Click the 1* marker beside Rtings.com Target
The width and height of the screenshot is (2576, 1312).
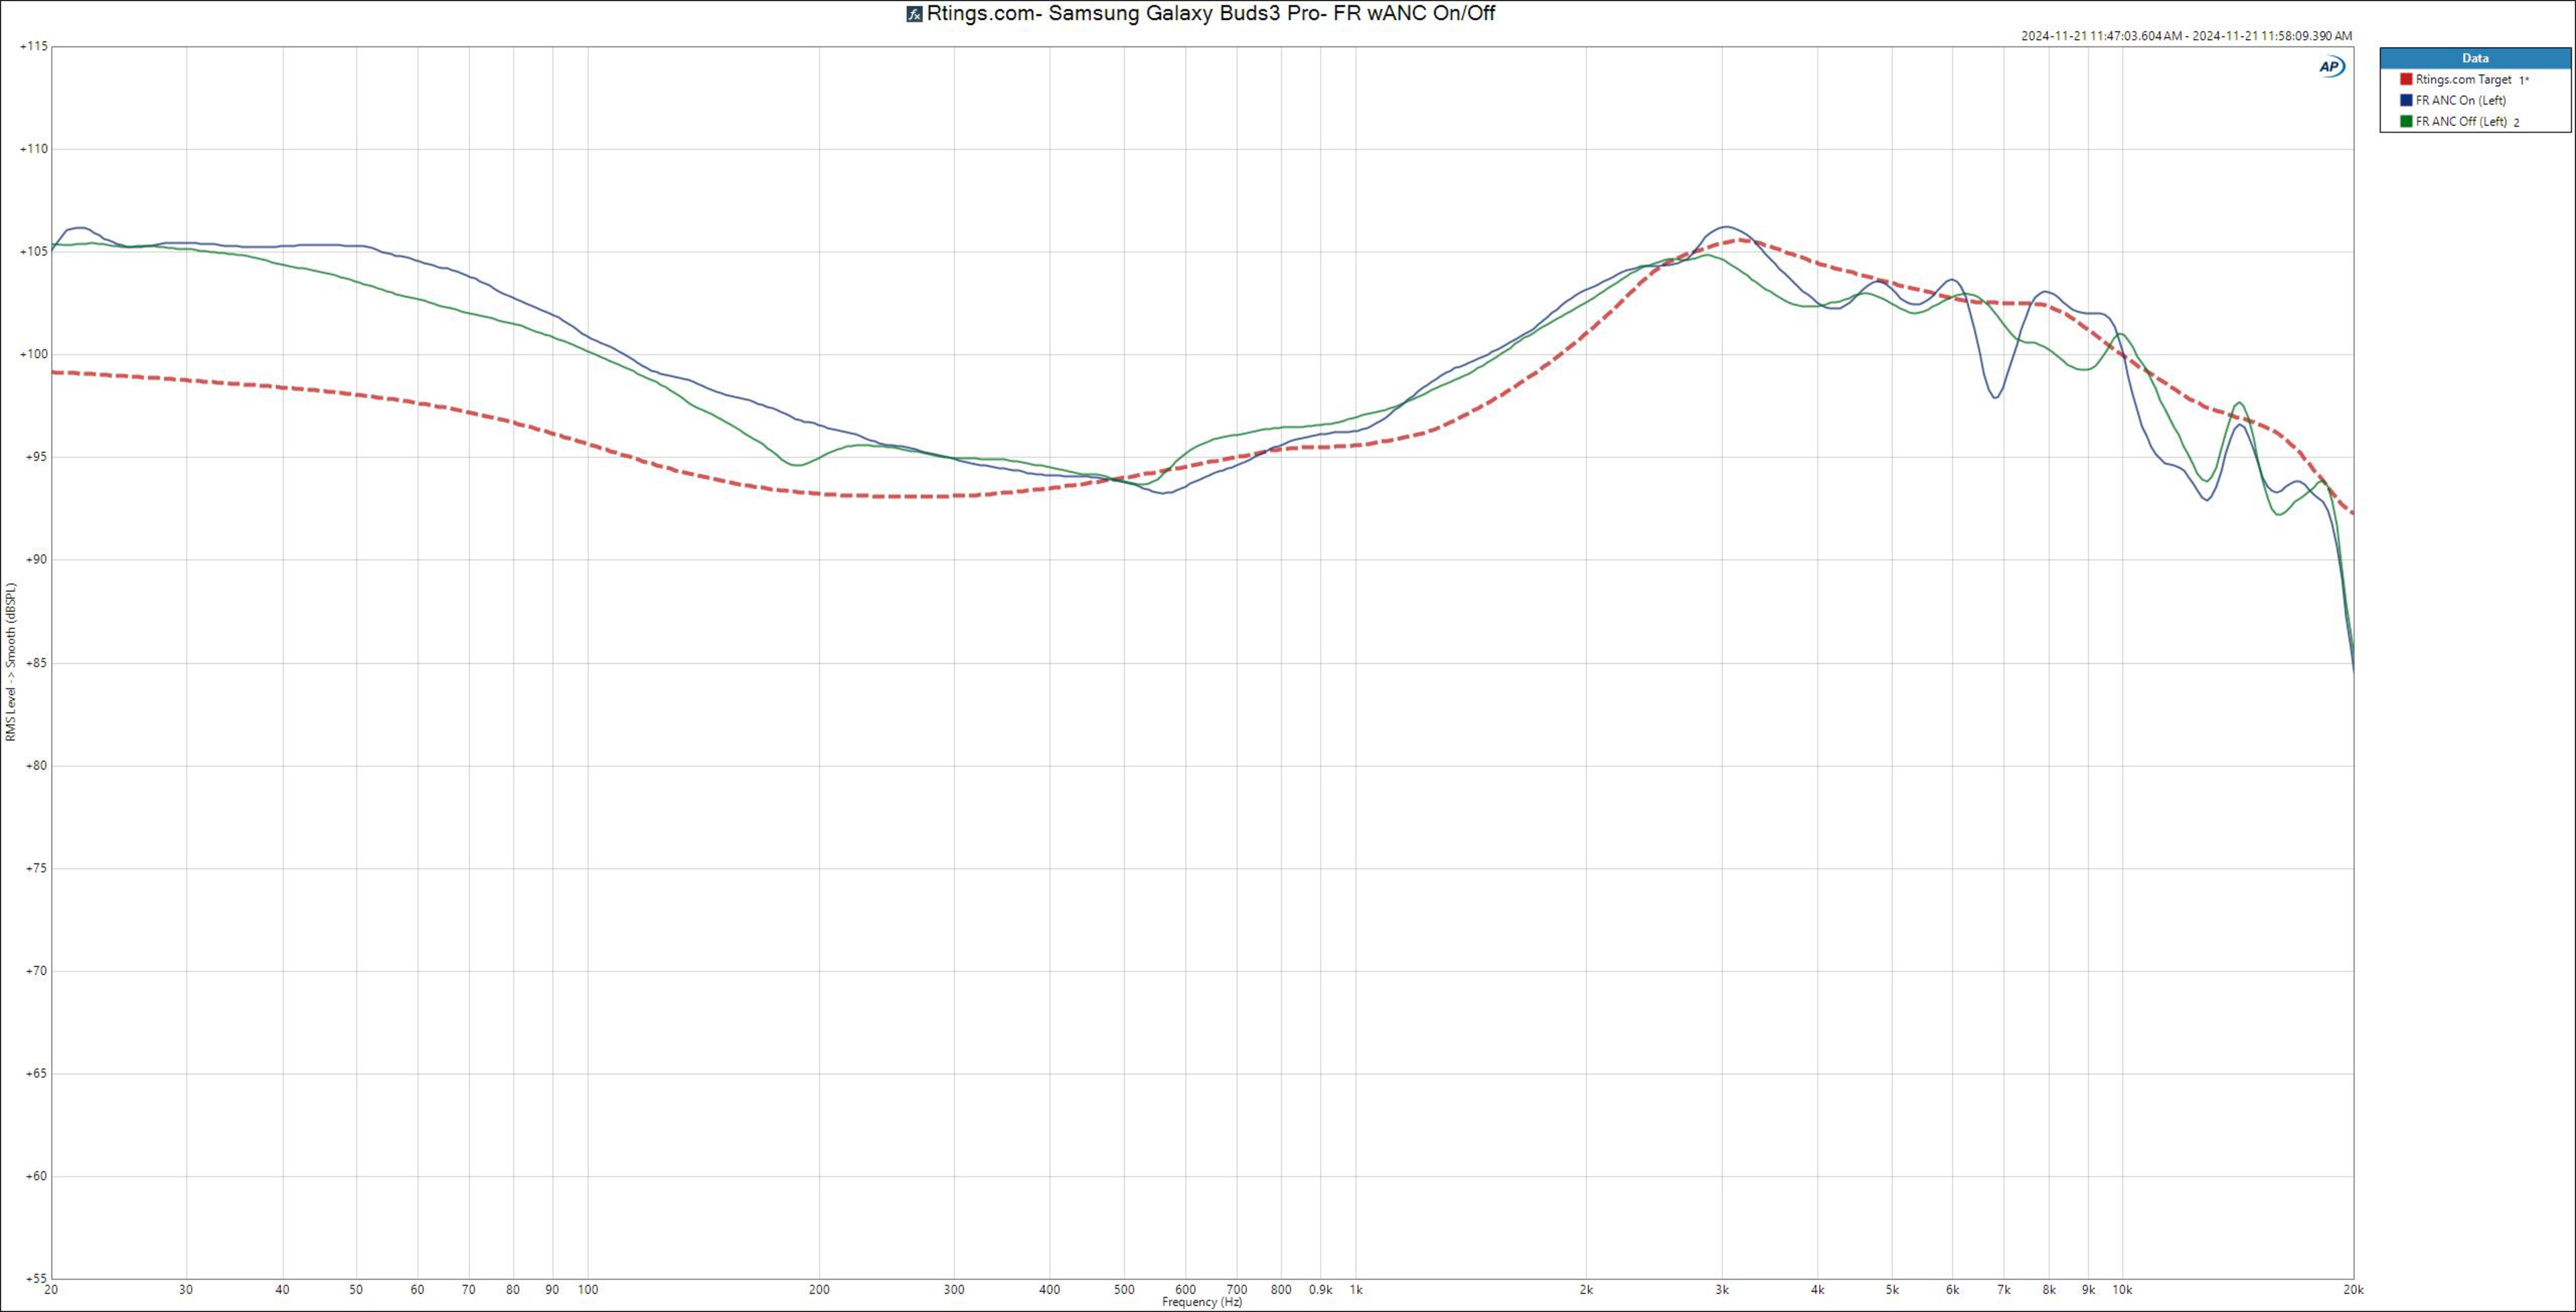point(2523,80)
